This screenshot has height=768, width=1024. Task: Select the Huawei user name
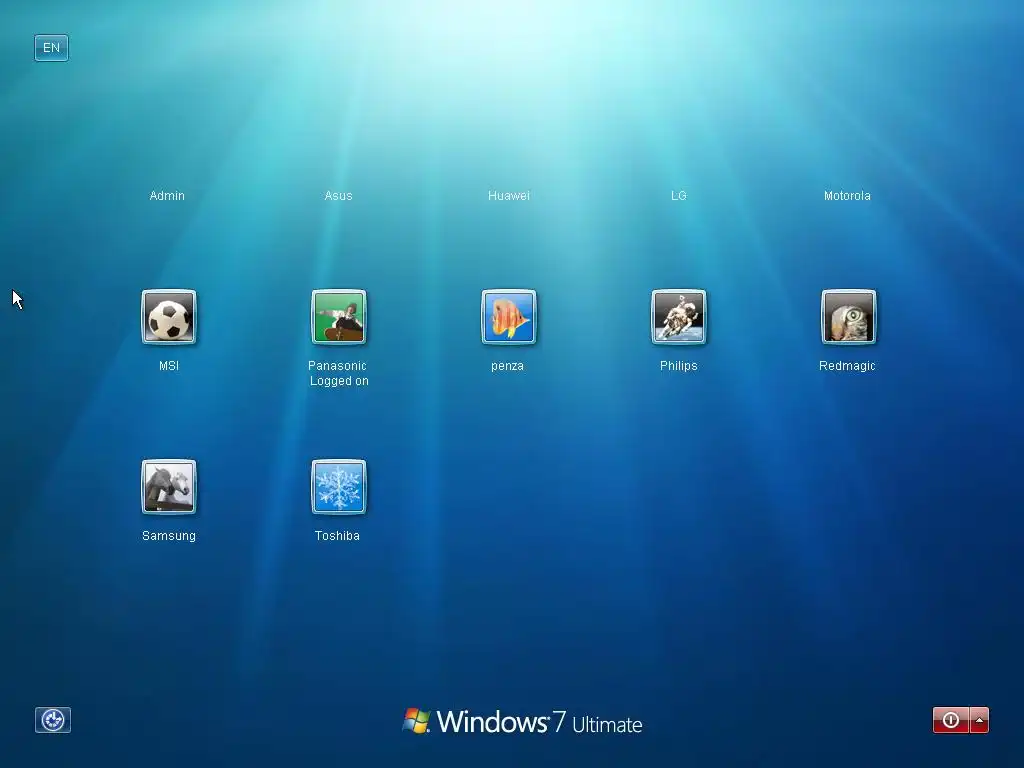tap(509, 195)
